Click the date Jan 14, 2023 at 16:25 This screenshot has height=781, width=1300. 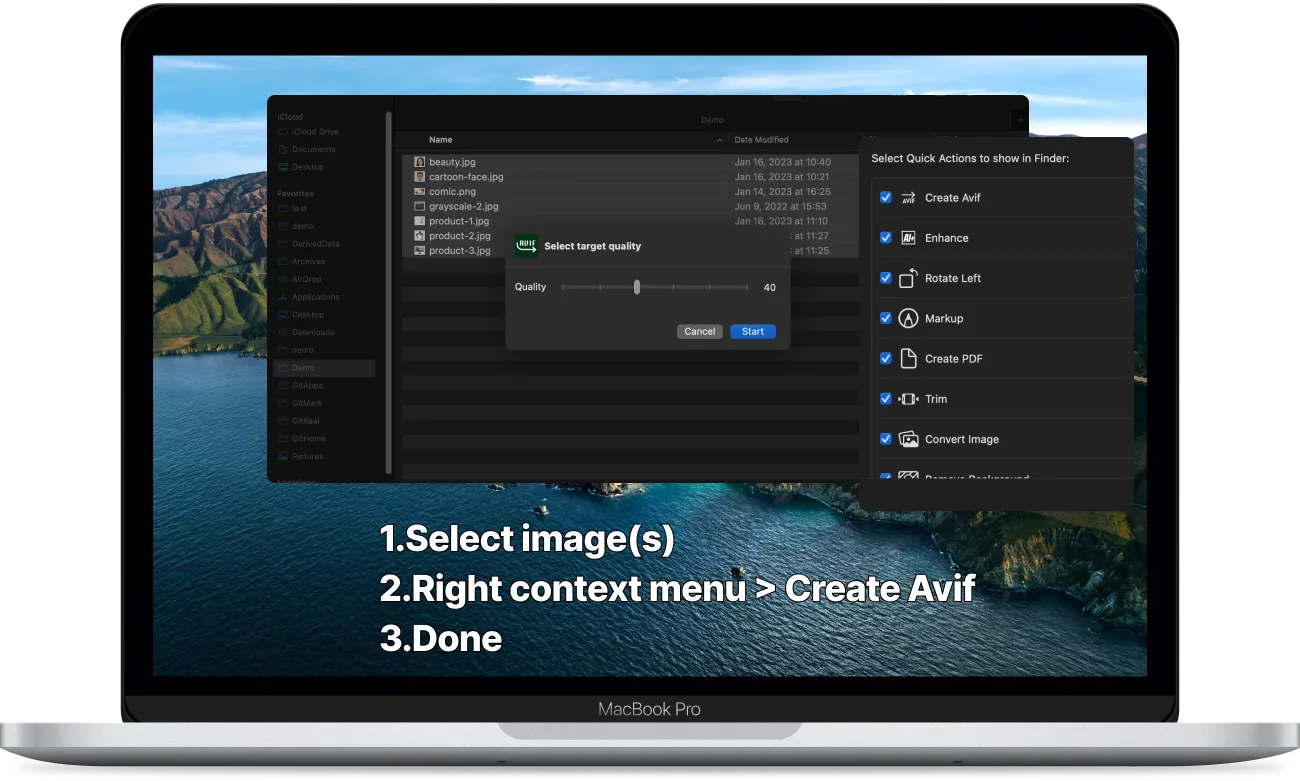click(783, 192)
